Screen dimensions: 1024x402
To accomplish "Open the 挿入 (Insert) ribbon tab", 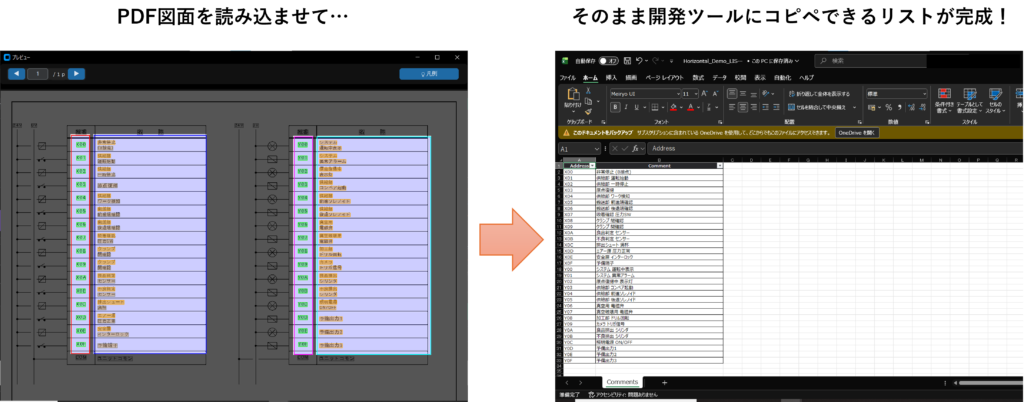I will tap(611, 77).
